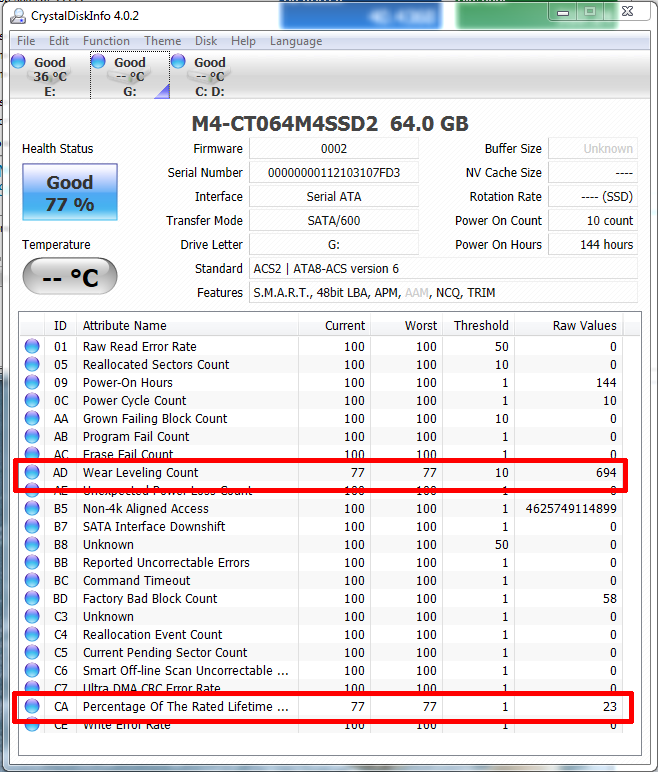Screen dimensions: 658x772
Task: Click the Threshold column header
Action: pyautogui.click(x=478, y=325)
